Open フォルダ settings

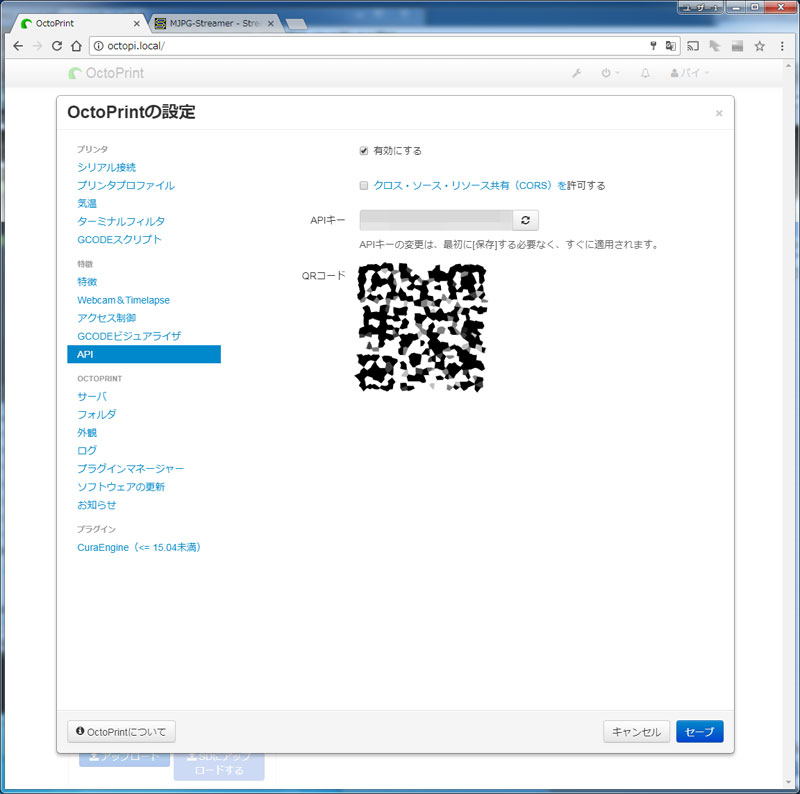[96, 414]
